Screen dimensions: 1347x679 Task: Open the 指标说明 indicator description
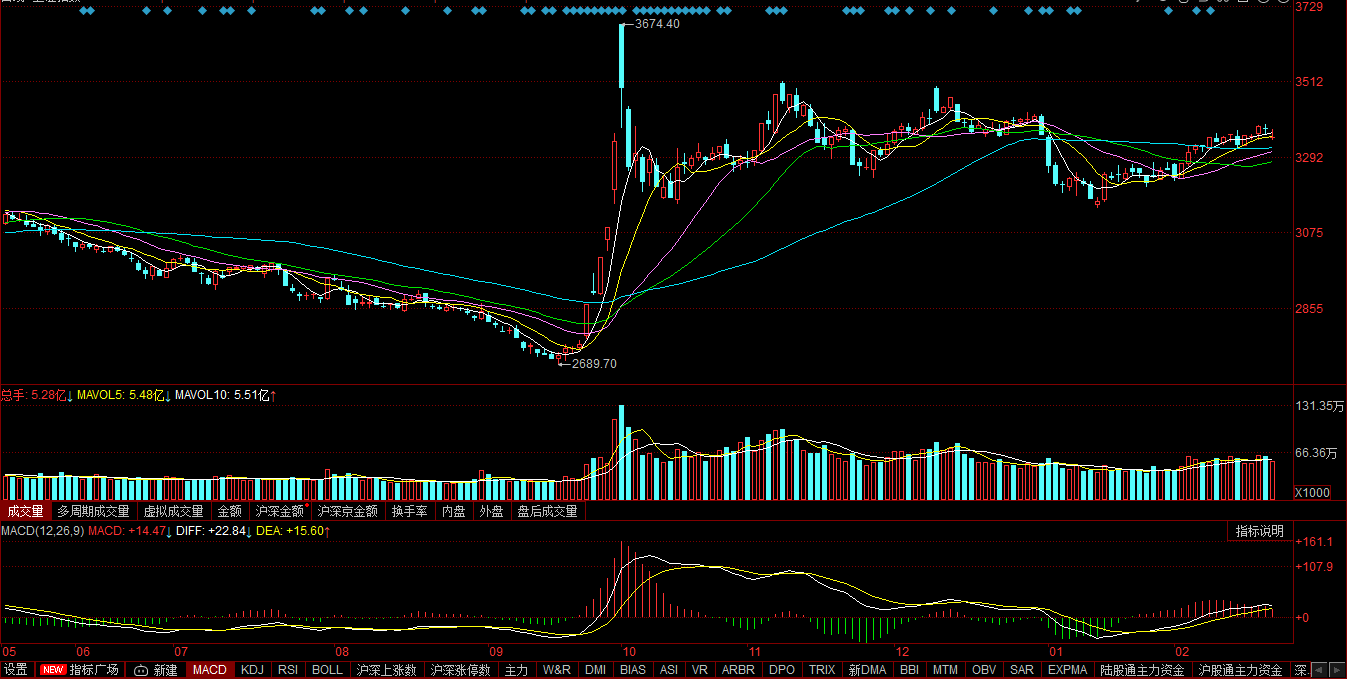pos(1259,531)
